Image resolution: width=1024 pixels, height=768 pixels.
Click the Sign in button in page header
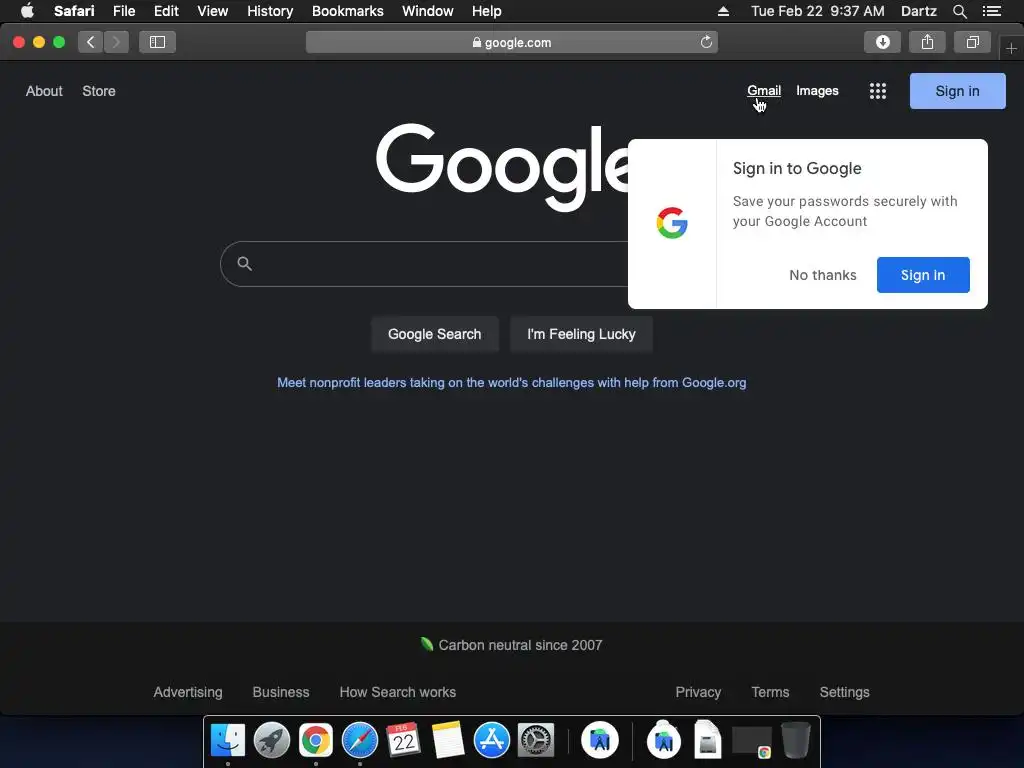click(957, 91)
